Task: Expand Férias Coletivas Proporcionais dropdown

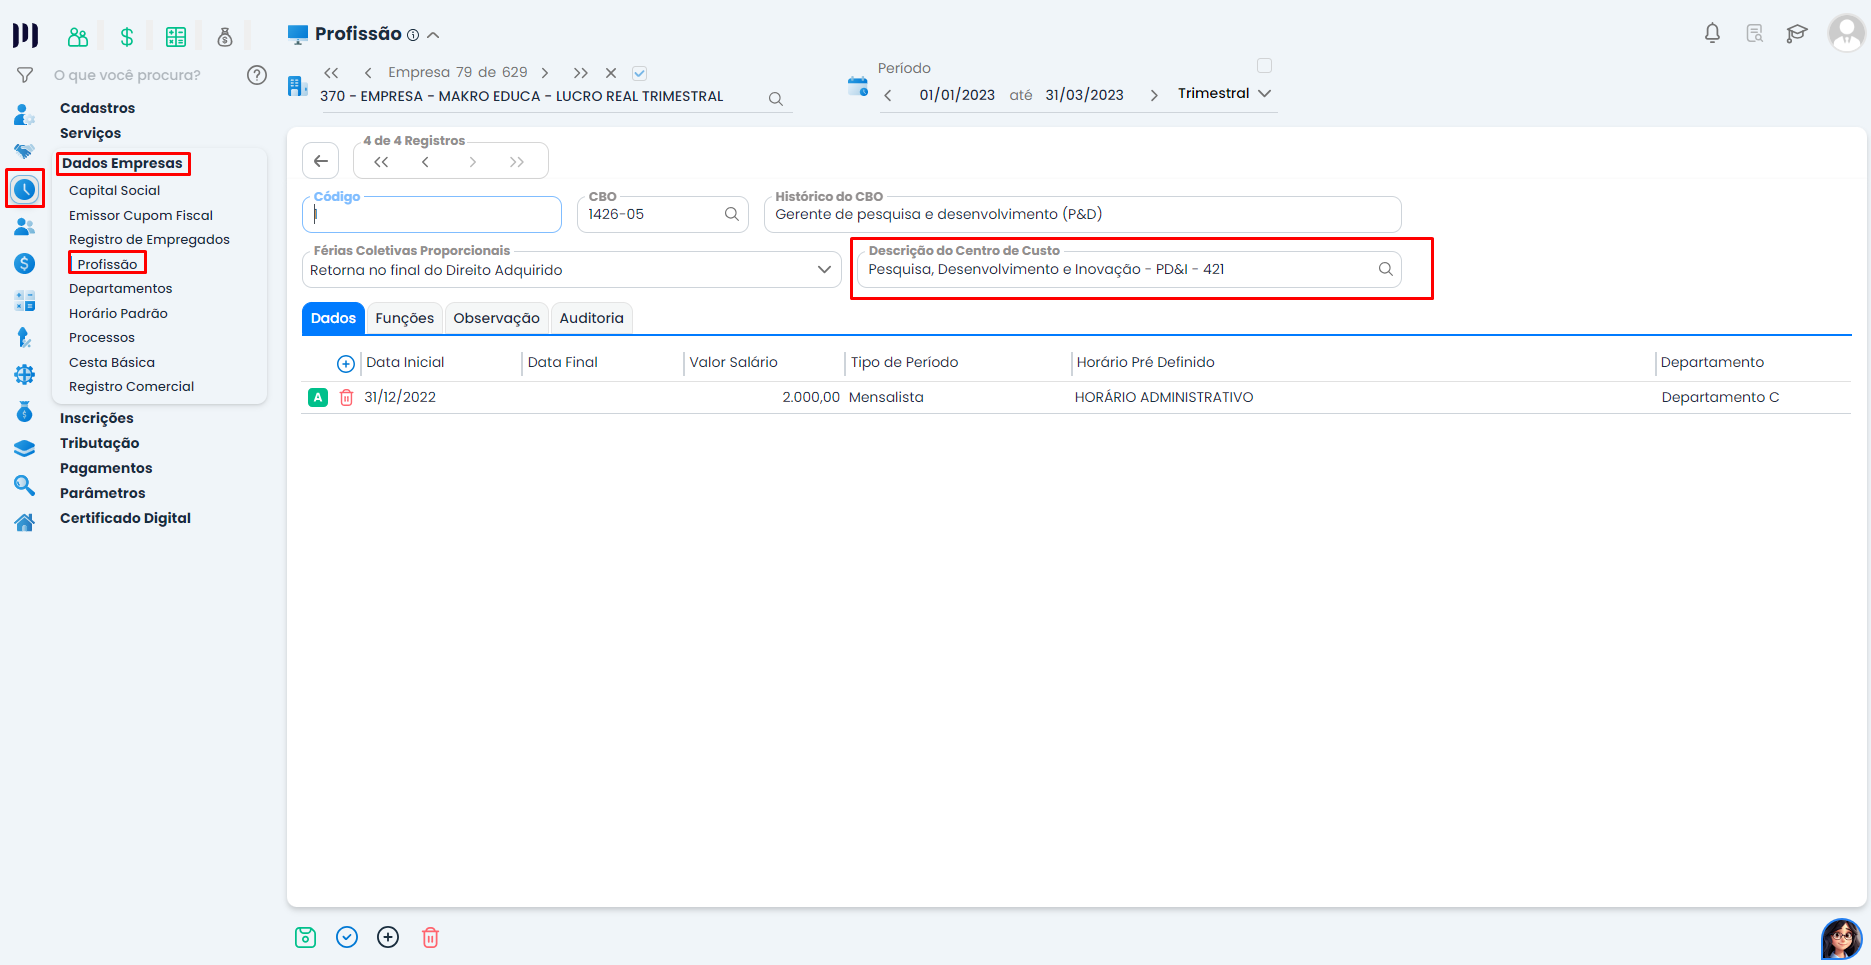Action: click(x=824, y=270)
